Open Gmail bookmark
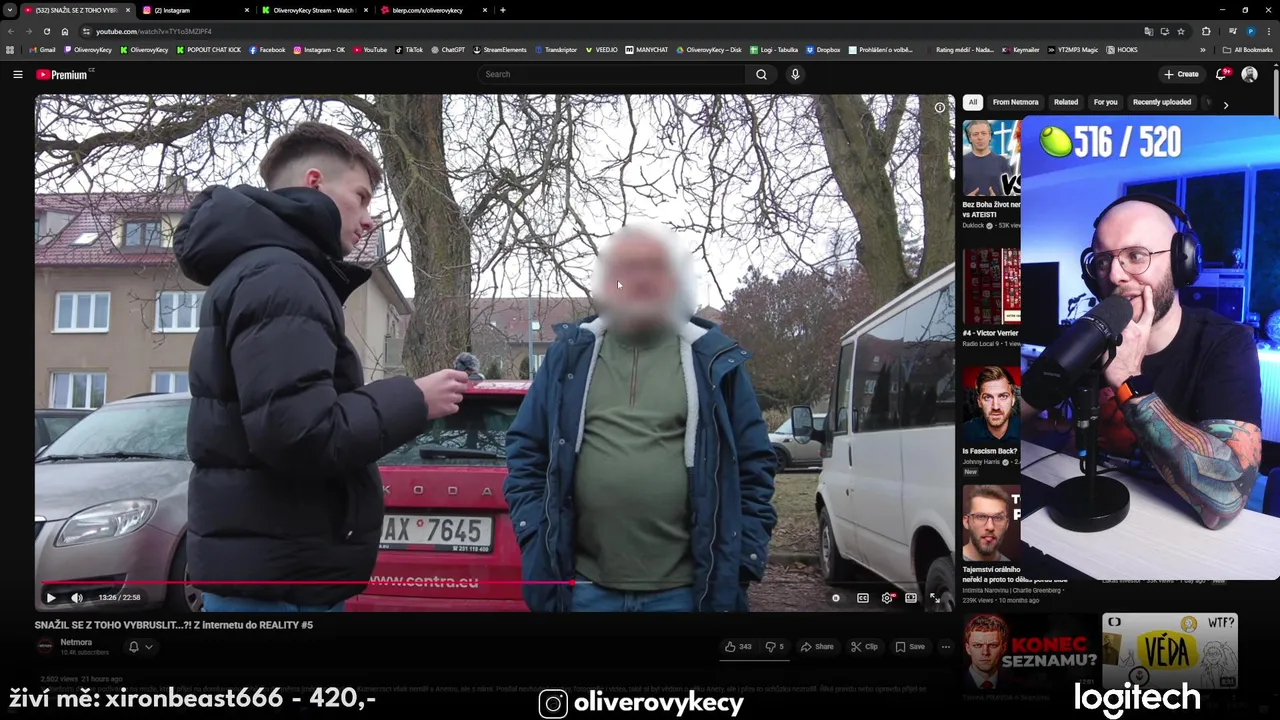The width and height of the screenshot is (1280, 720). click(43, 49)
